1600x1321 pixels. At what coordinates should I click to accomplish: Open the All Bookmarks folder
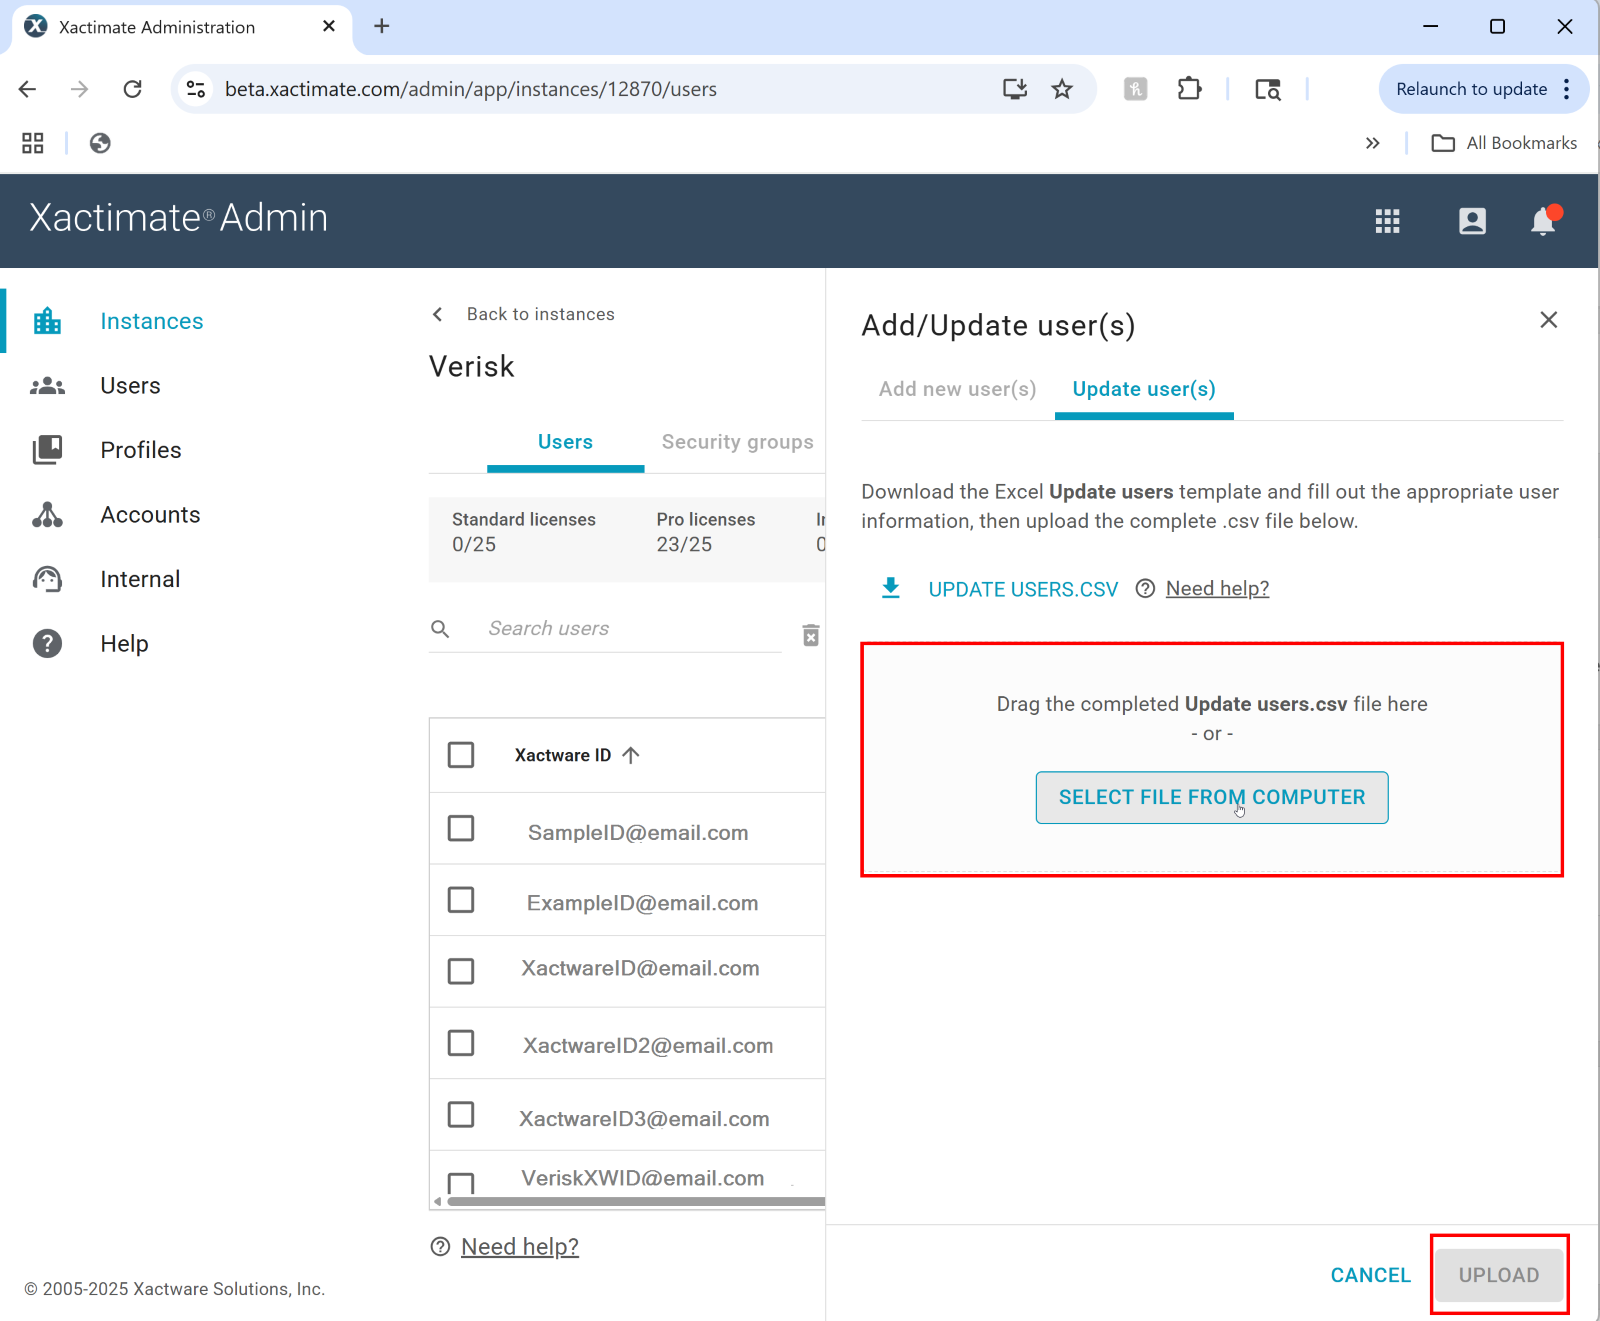[x=1505, y=143]
